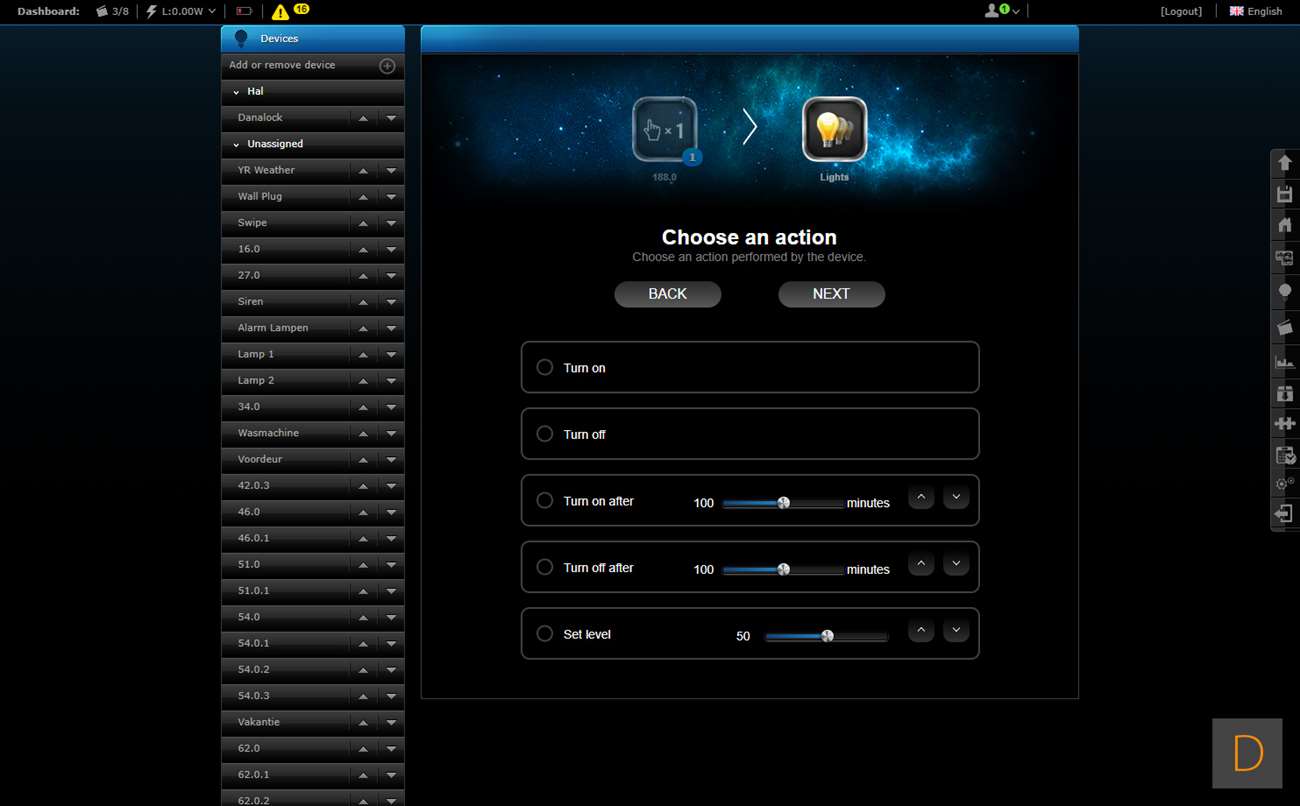1300x806 pixels.
Task: Click the Set level slider handle
Action: [827, 636]
